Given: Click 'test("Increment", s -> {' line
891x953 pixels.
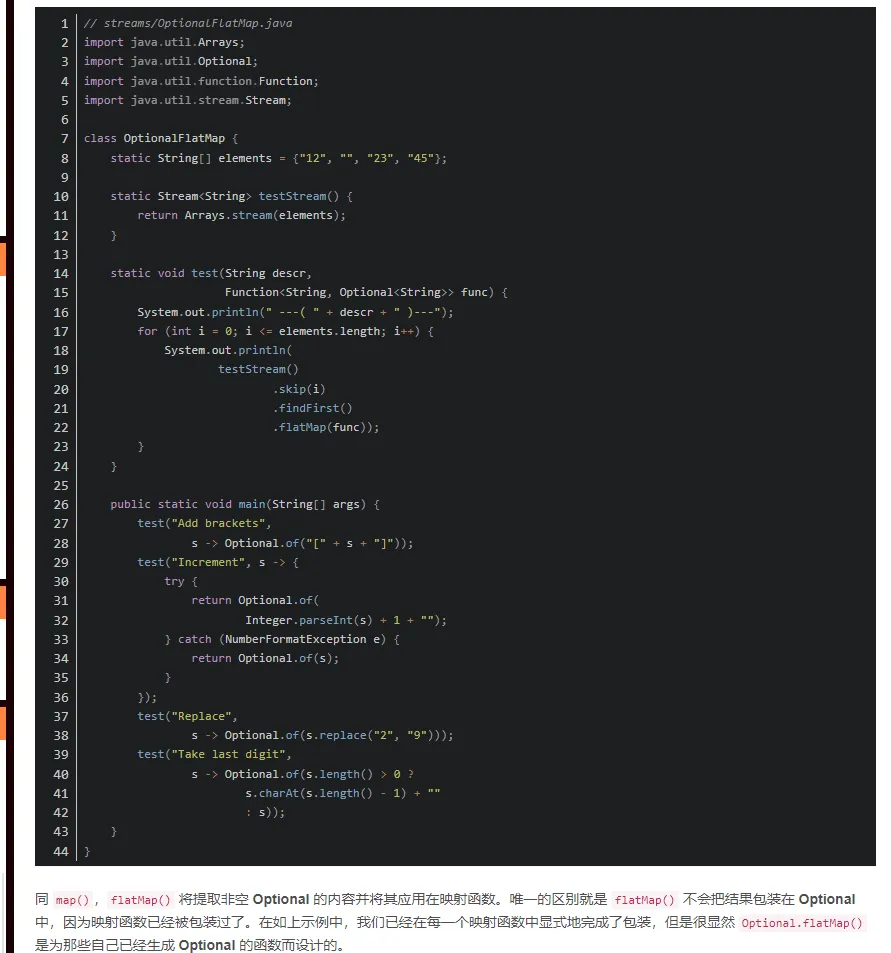Looking at the screenshot, I should click(x=218, y=562).
